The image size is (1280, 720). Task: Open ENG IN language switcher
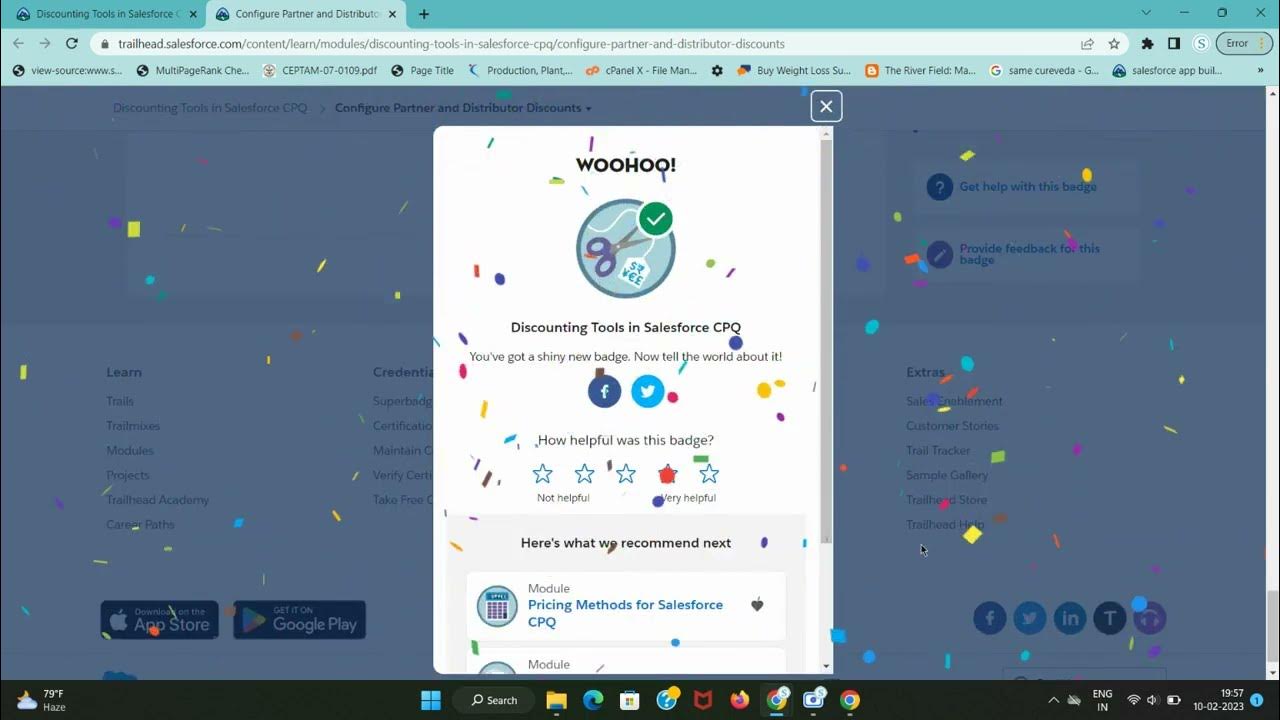pos(1102,700)
